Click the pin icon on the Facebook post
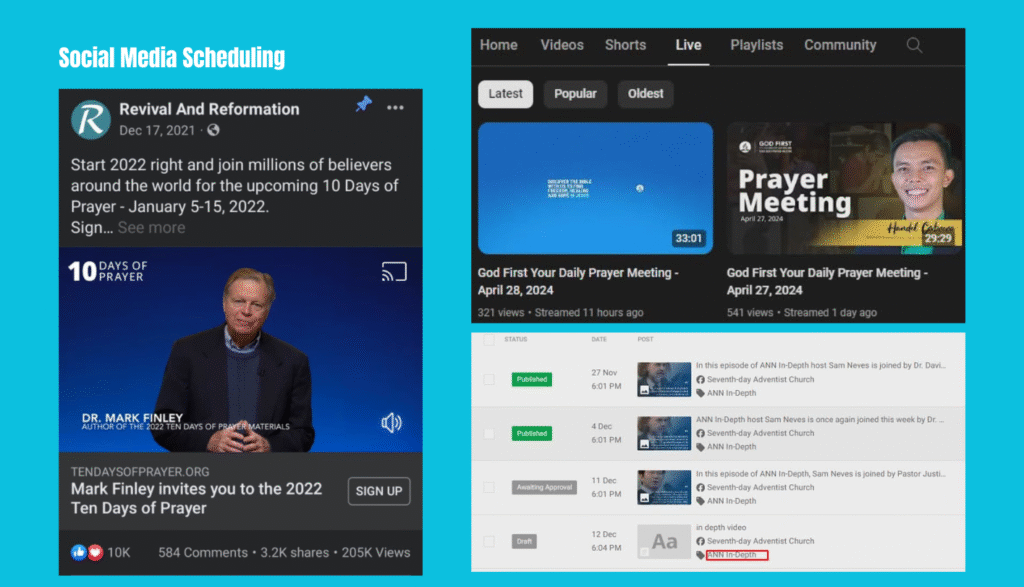Screen dimensions: 1024x587 (364, 105)
